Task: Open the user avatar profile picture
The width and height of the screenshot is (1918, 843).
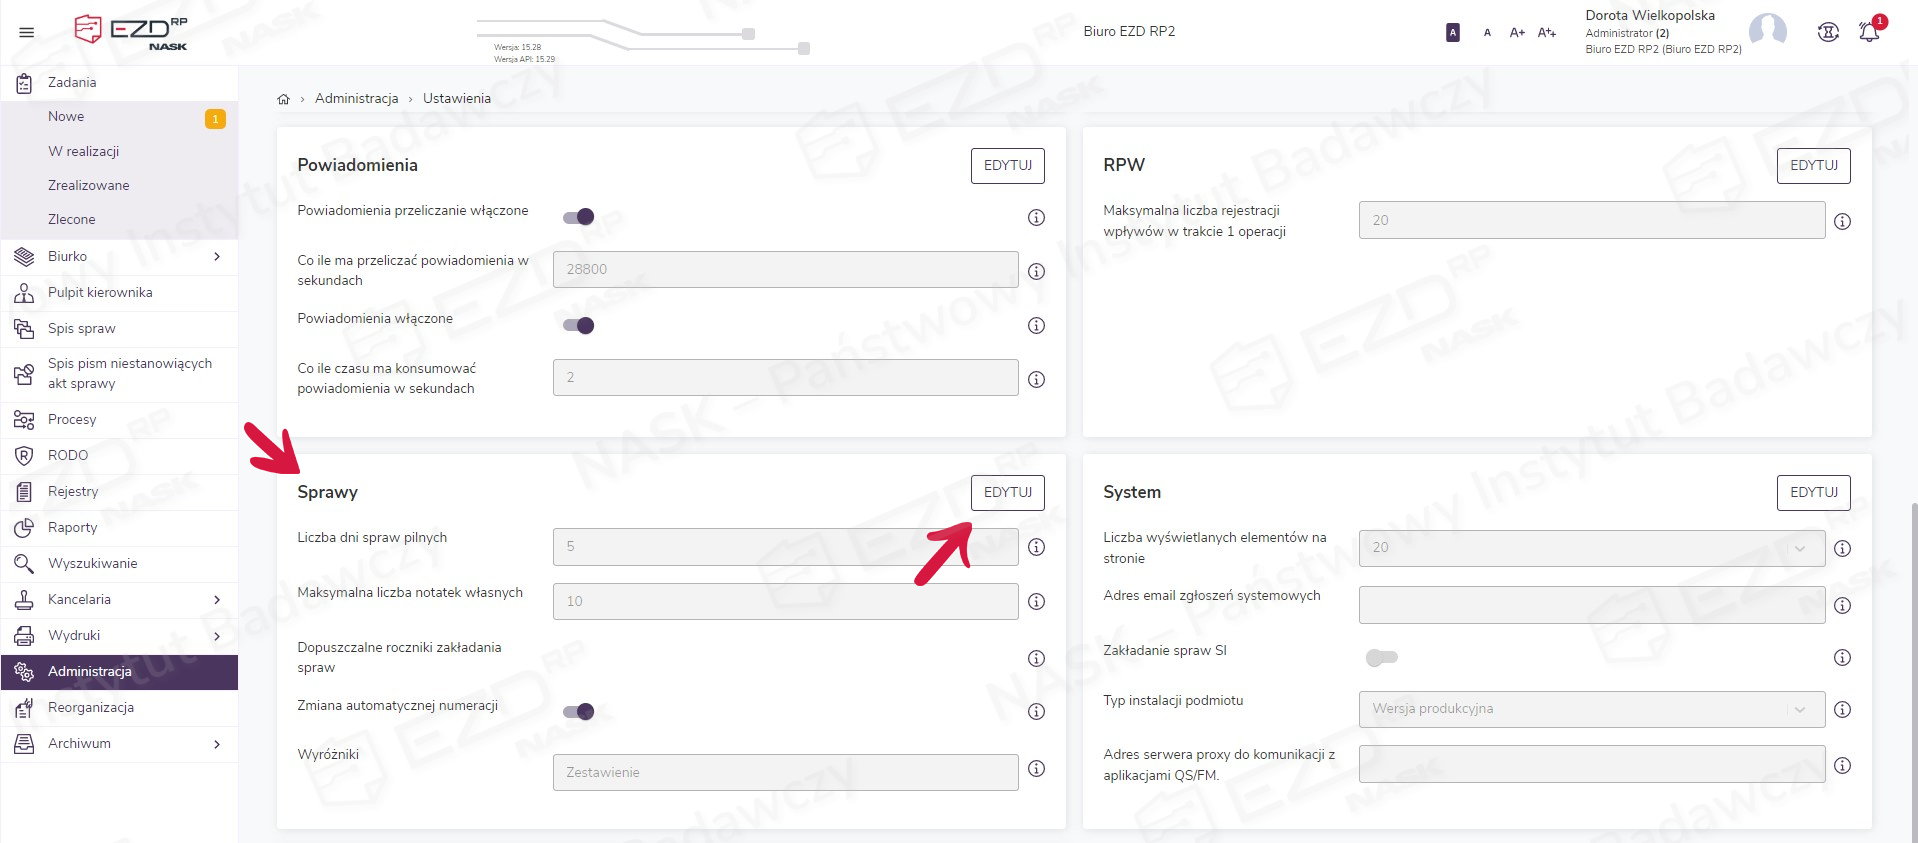Action: point(1767,31)
